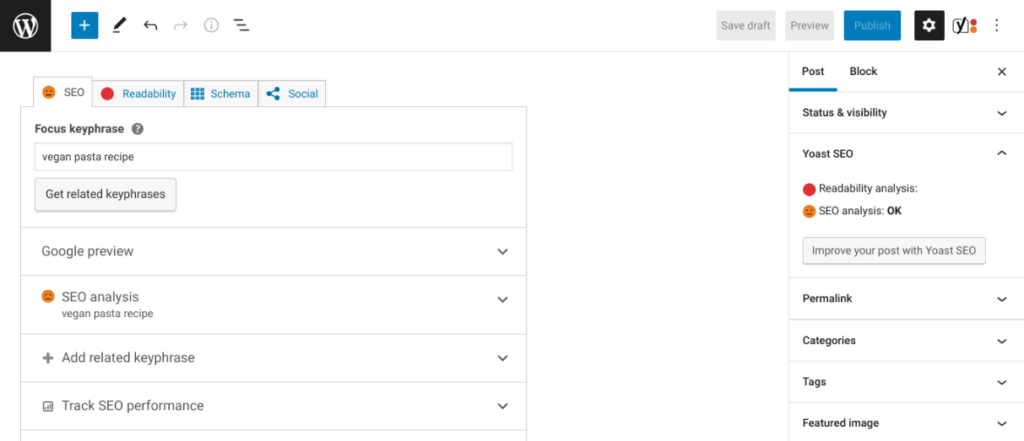Viewport: 1024px width, 441px height.
Task: Switch to the Readability tab
Action: 139,94
